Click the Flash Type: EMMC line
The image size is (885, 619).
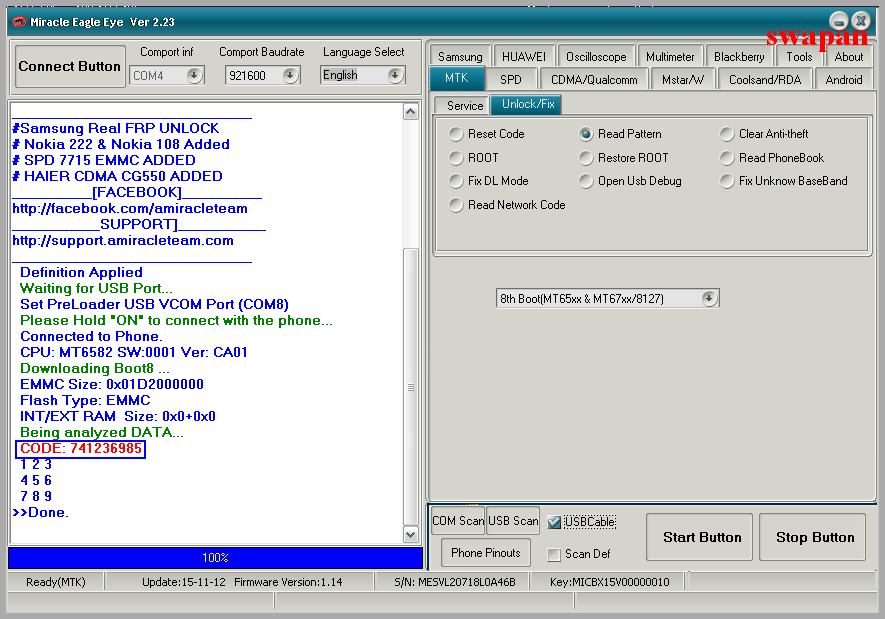click(85, 401)
